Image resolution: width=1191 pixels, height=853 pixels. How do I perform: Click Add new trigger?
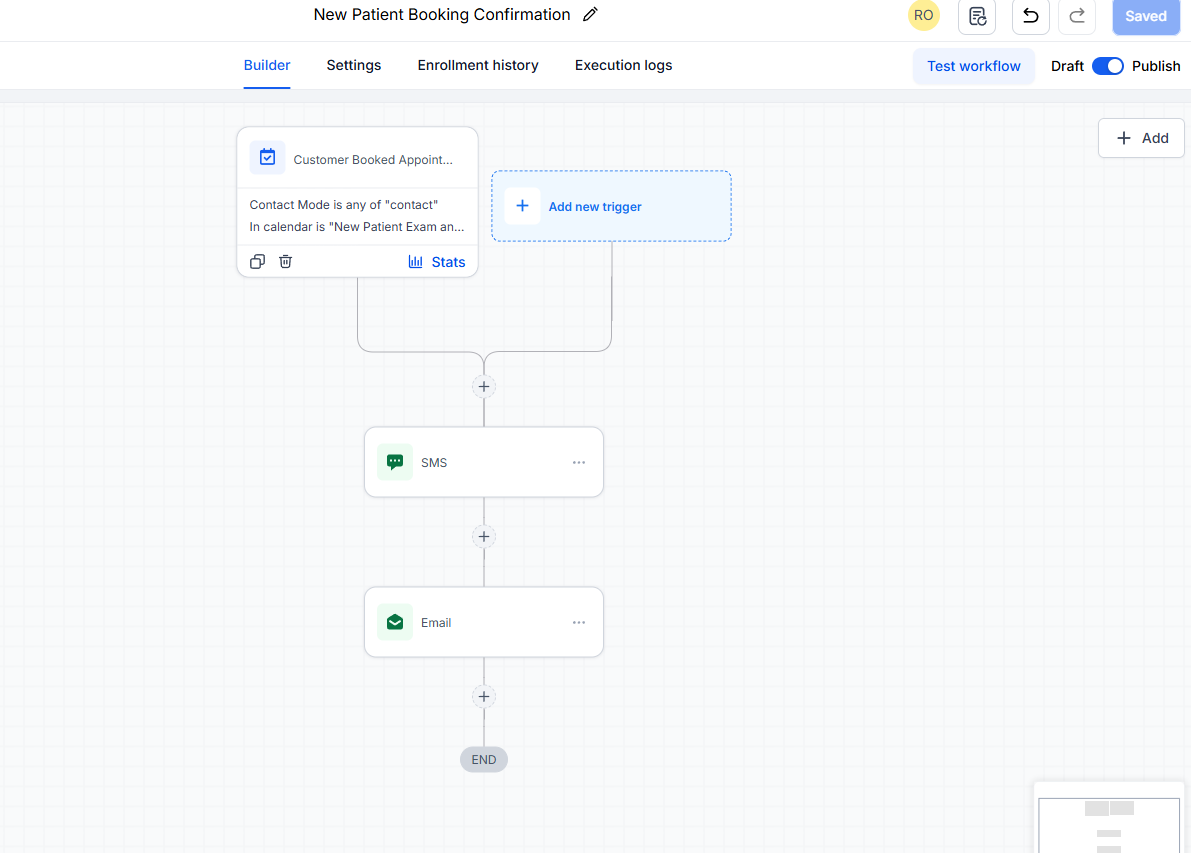click(611, 207)
